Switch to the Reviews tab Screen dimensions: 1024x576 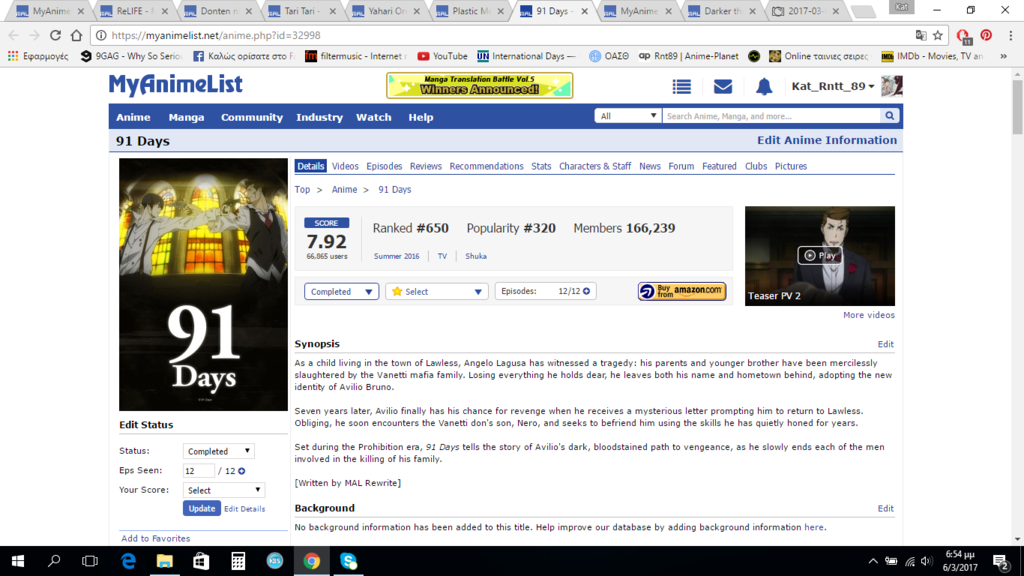coord(425,166)
